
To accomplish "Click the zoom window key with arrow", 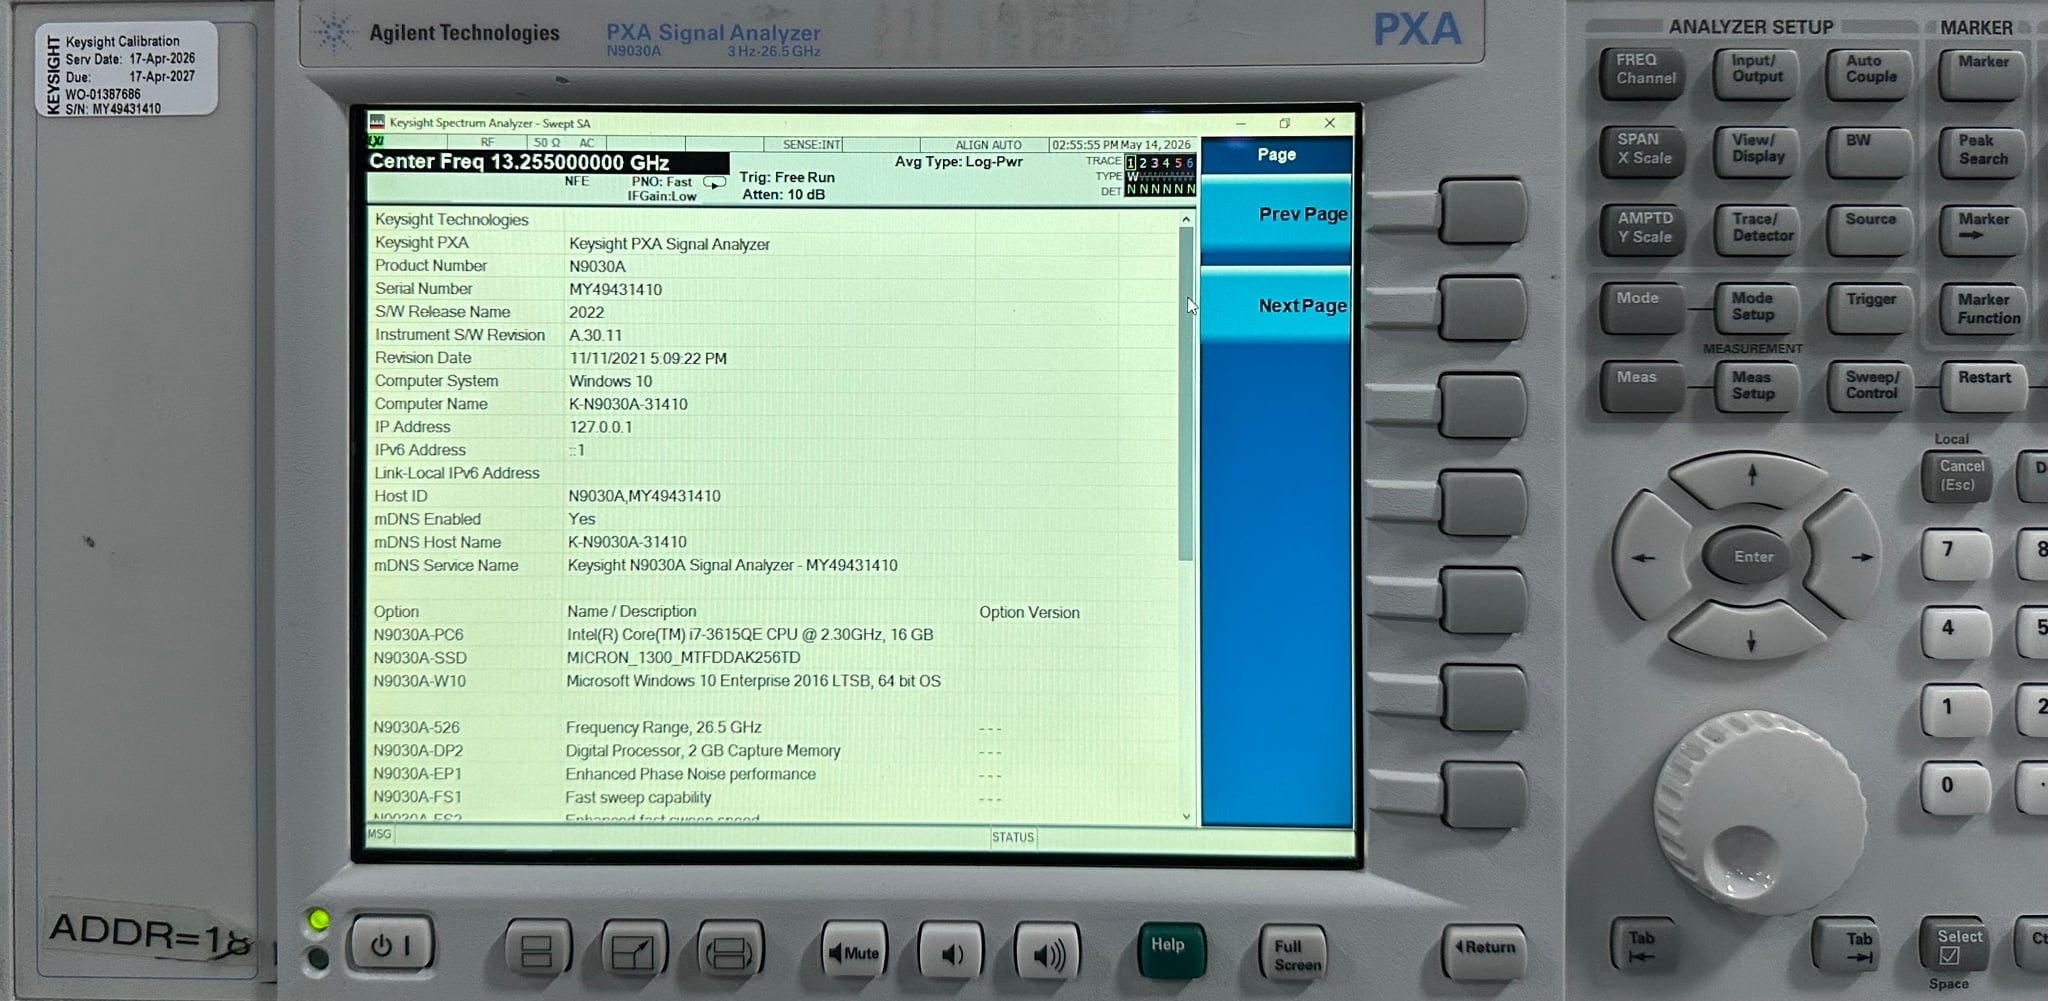I will click(633, 951).
